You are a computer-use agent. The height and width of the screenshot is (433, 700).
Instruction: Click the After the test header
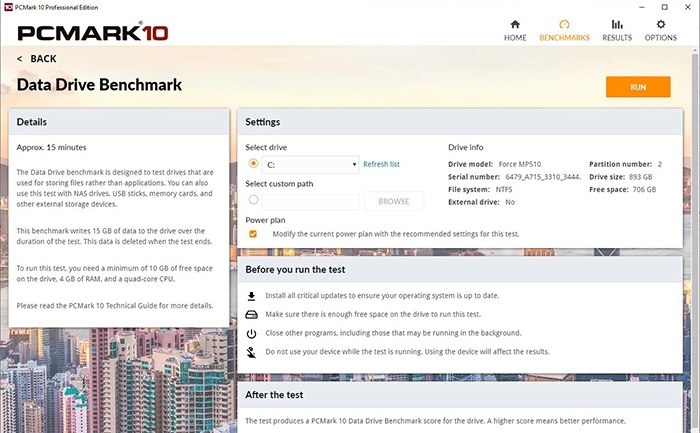point(460,395)
